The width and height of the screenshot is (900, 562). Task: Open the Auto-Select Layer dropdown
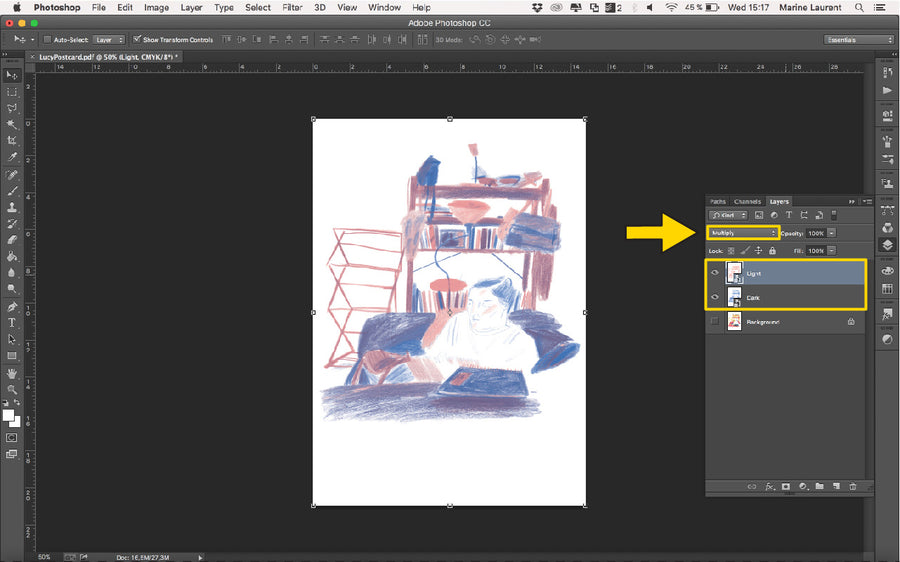point(110,40)
